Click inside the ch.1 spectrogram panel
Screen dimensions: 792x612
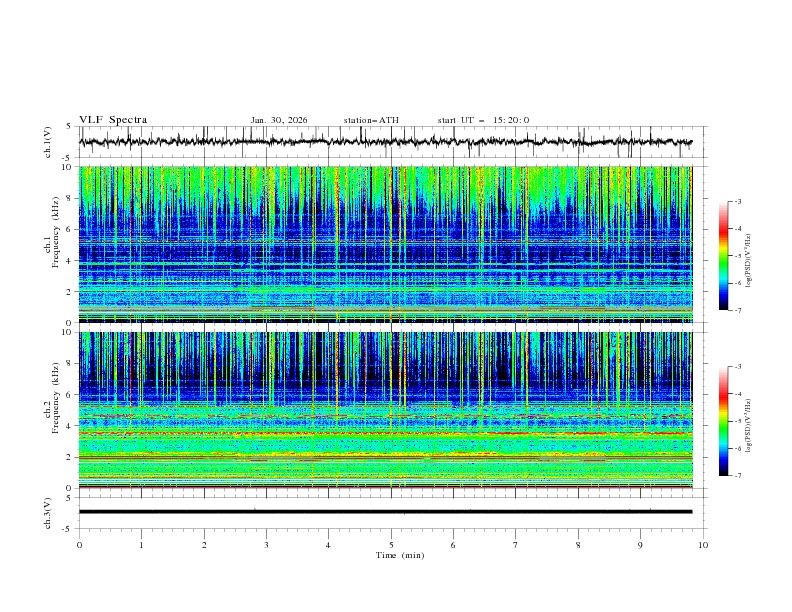[x=385, y=244]
